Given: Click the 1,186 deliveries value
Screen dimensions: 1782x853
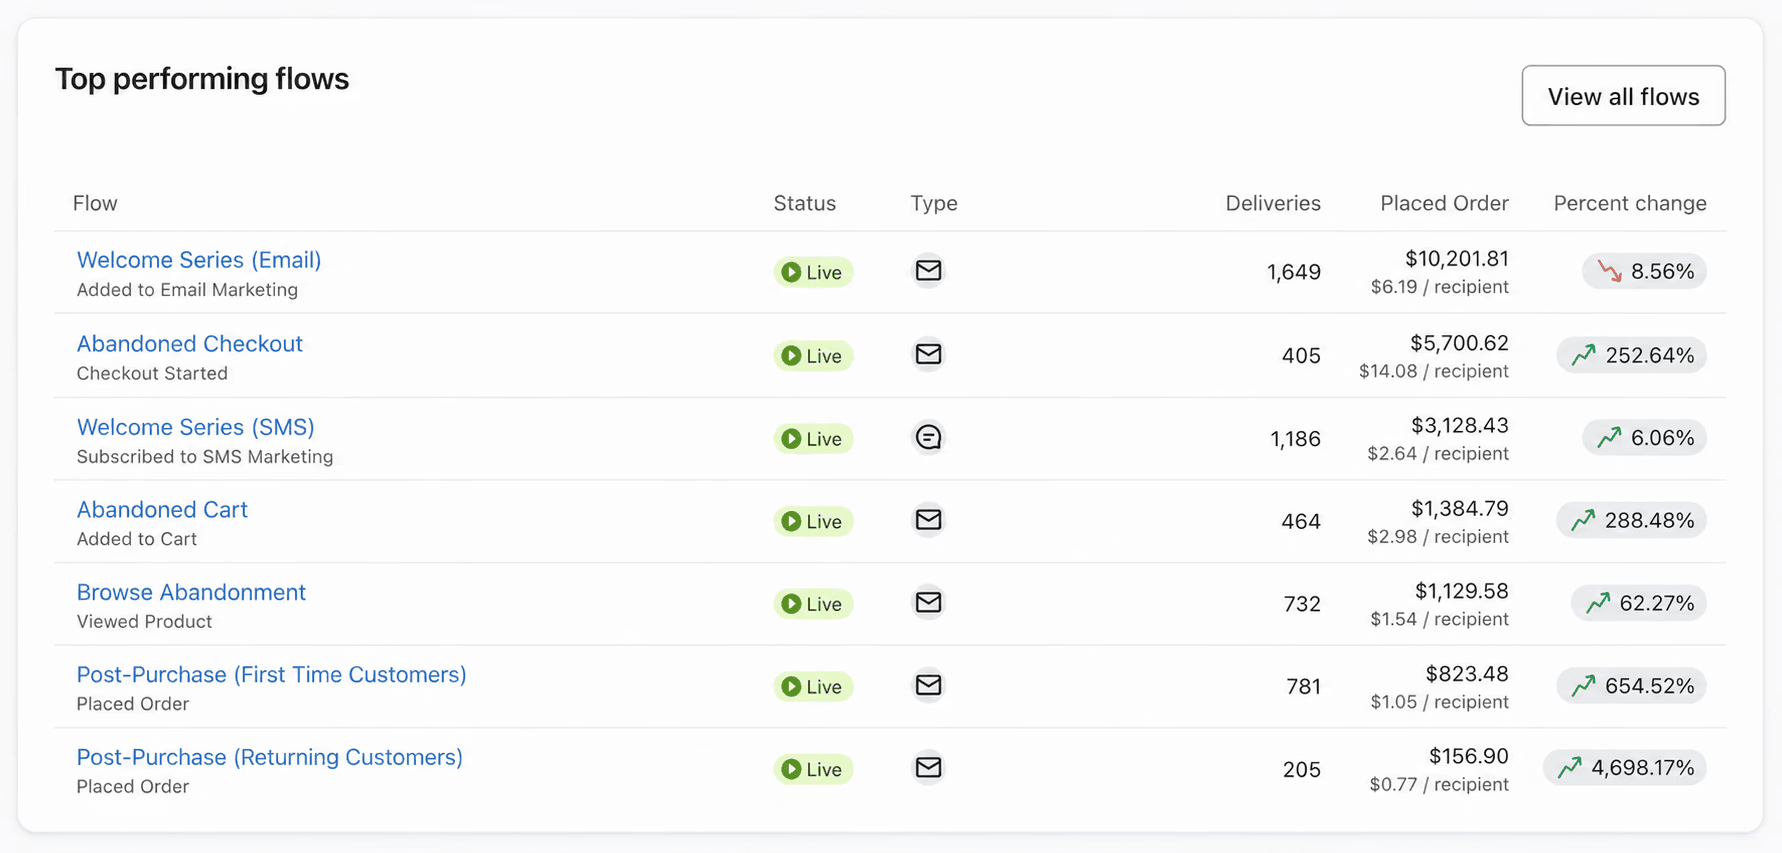Looking at the screenshot, I should click(1295, 439).
